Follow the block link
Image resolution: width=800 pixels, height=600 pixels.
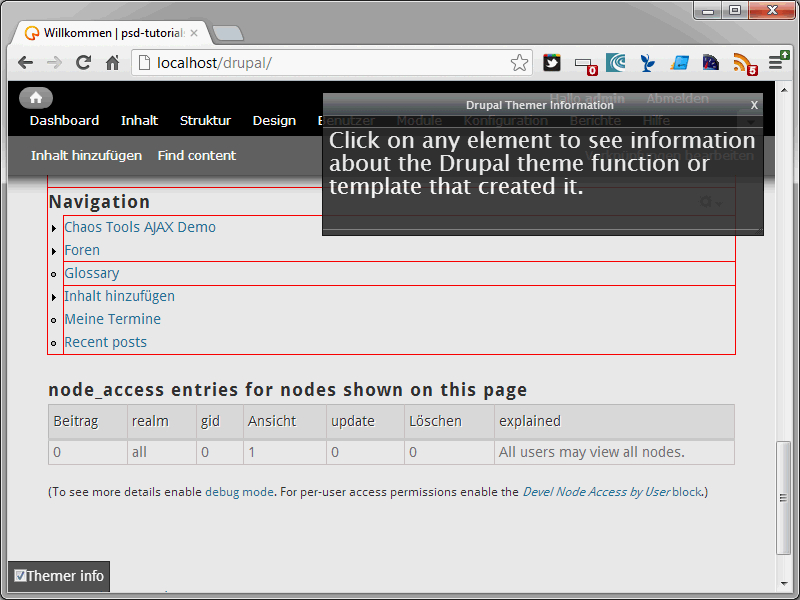(x=687, y=492)
